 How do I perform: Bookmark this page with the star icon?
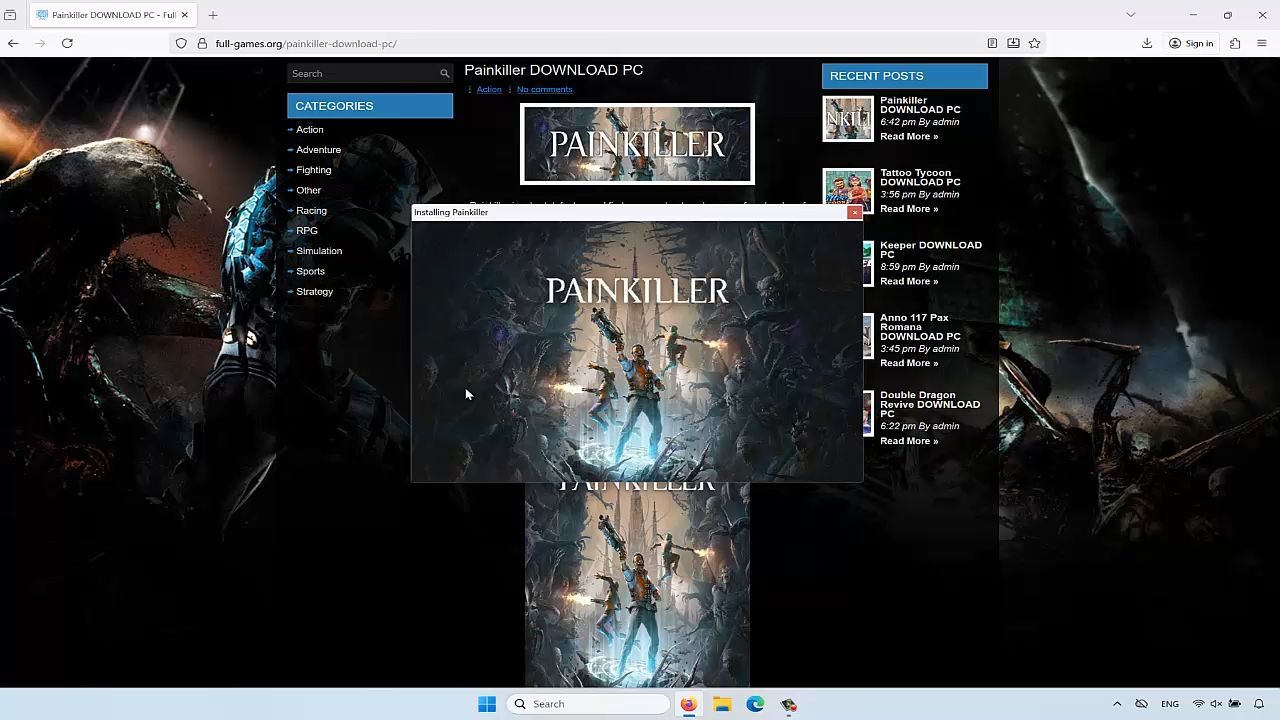pyautogui.click(x=1034, y=43)
